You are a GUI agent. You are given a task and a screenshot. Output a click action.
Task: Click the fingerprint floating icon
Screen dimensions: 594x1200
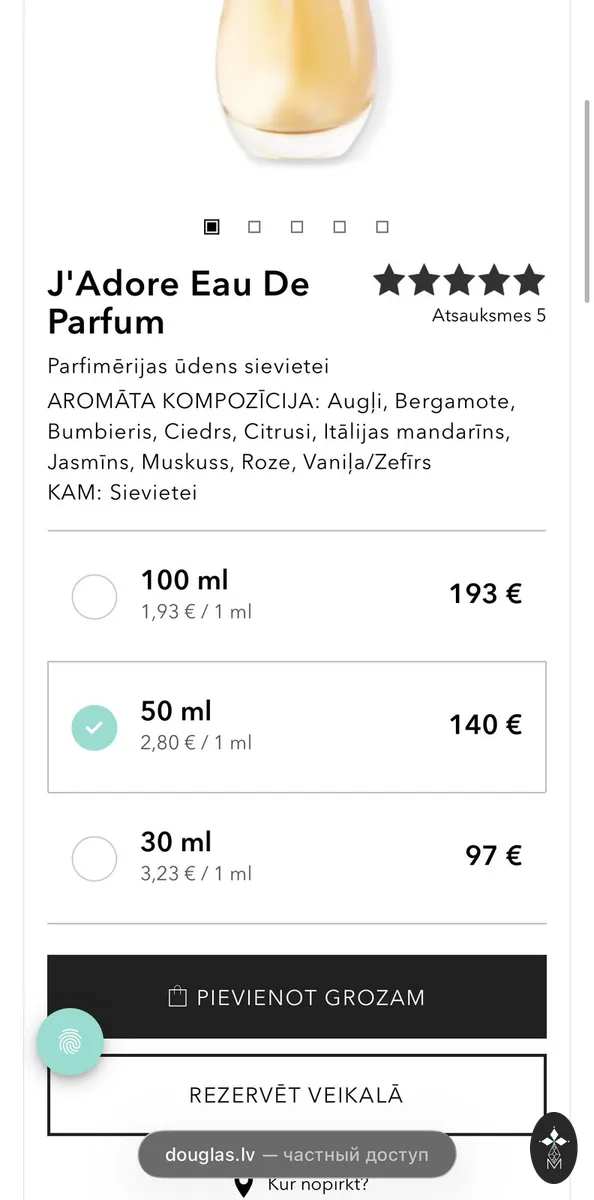coord(70,1042)
